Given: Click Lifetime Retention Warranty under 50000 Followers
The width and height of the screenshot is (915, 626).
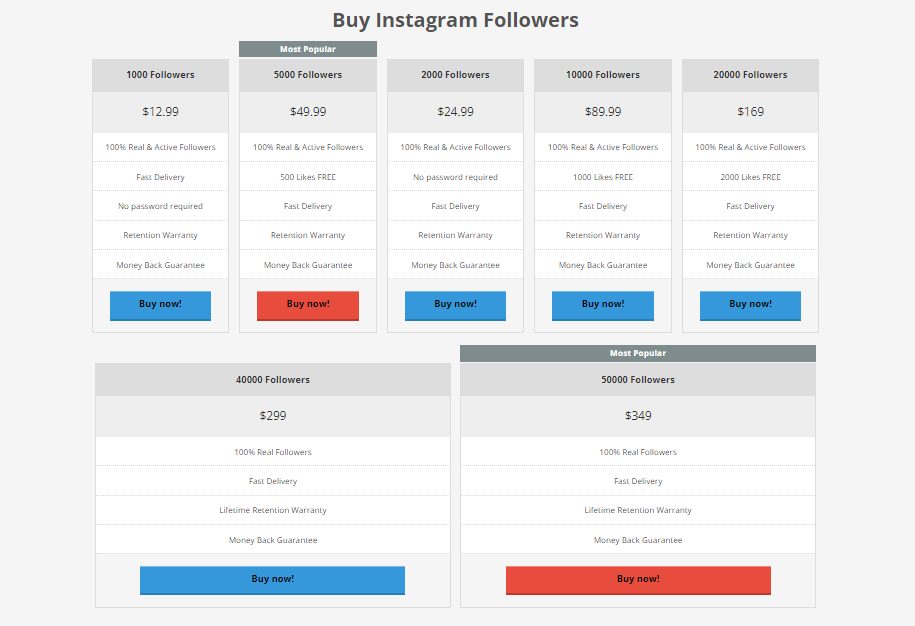Looking at the screenshot, I should (638, 510).
